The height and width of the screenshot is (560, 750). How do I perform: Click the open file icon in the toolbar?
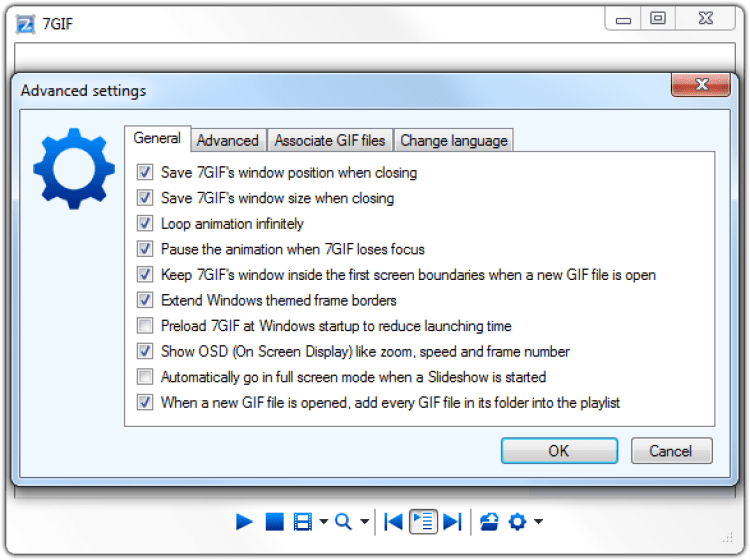click(x=489, y=522)
